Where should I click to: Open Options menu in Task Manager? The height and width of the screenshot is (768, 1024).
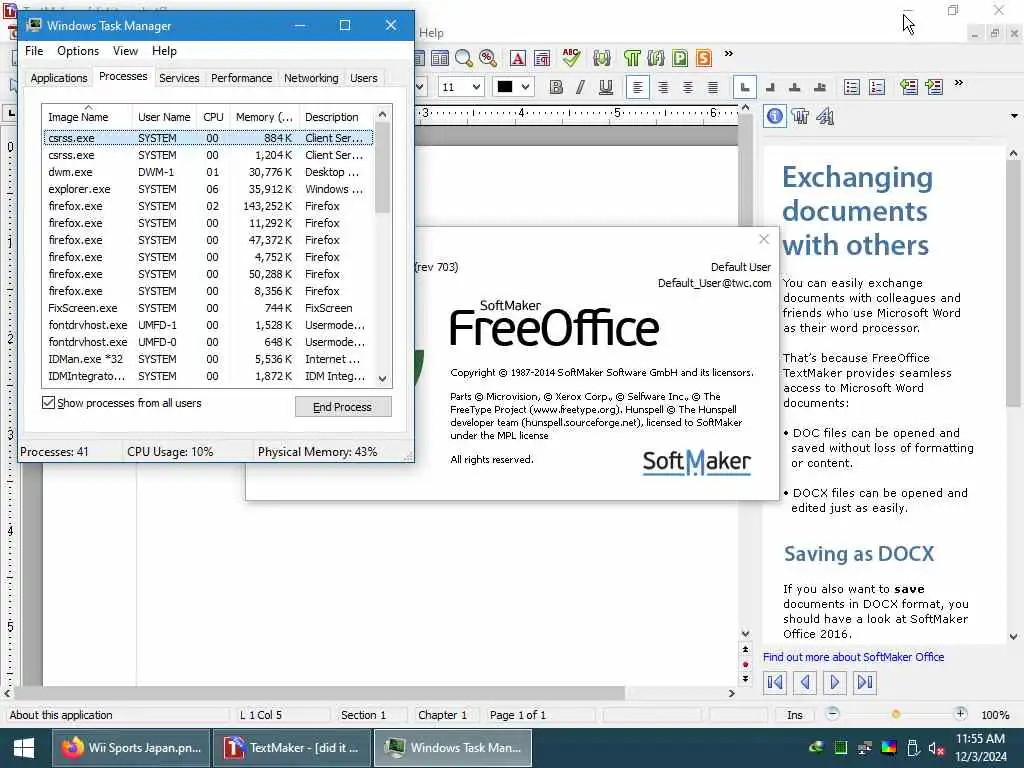pyautogui.click(x=78, y=51)
